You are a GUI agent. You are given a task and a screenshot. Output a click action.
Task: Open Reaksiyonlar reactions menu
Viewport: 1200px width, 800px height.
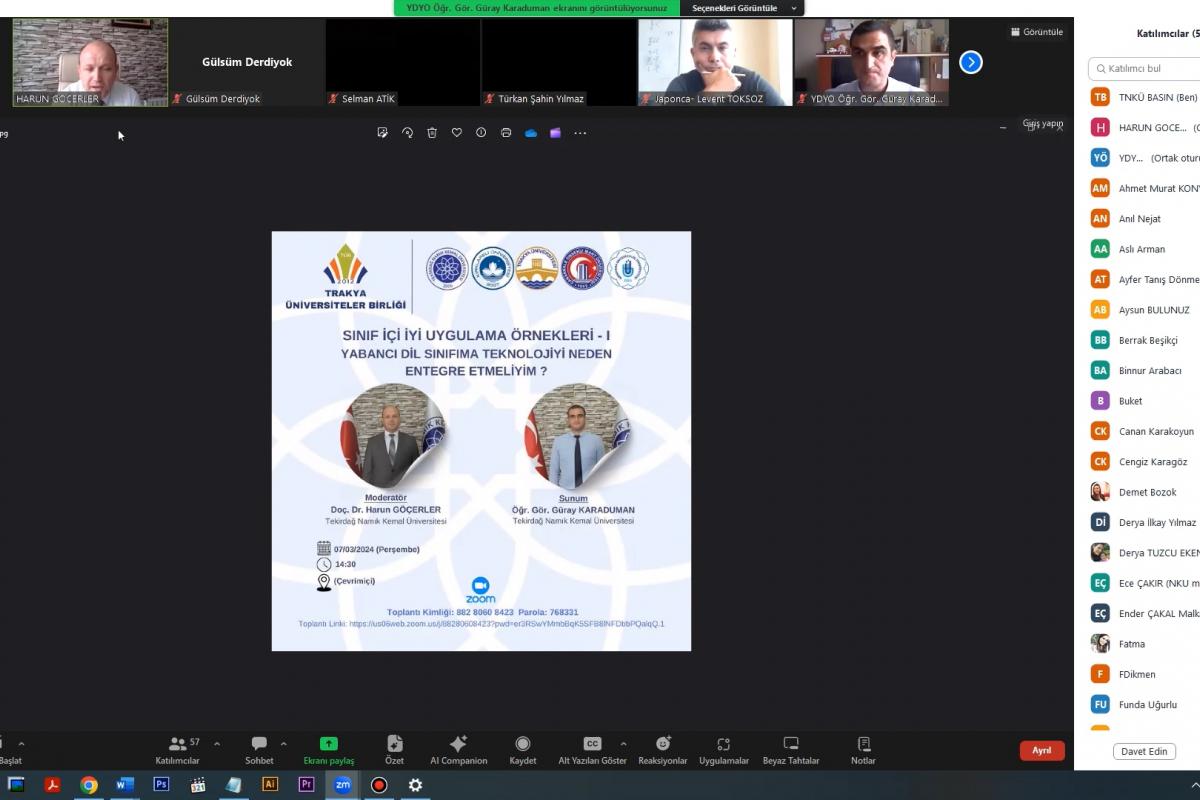tap(663, 750)
